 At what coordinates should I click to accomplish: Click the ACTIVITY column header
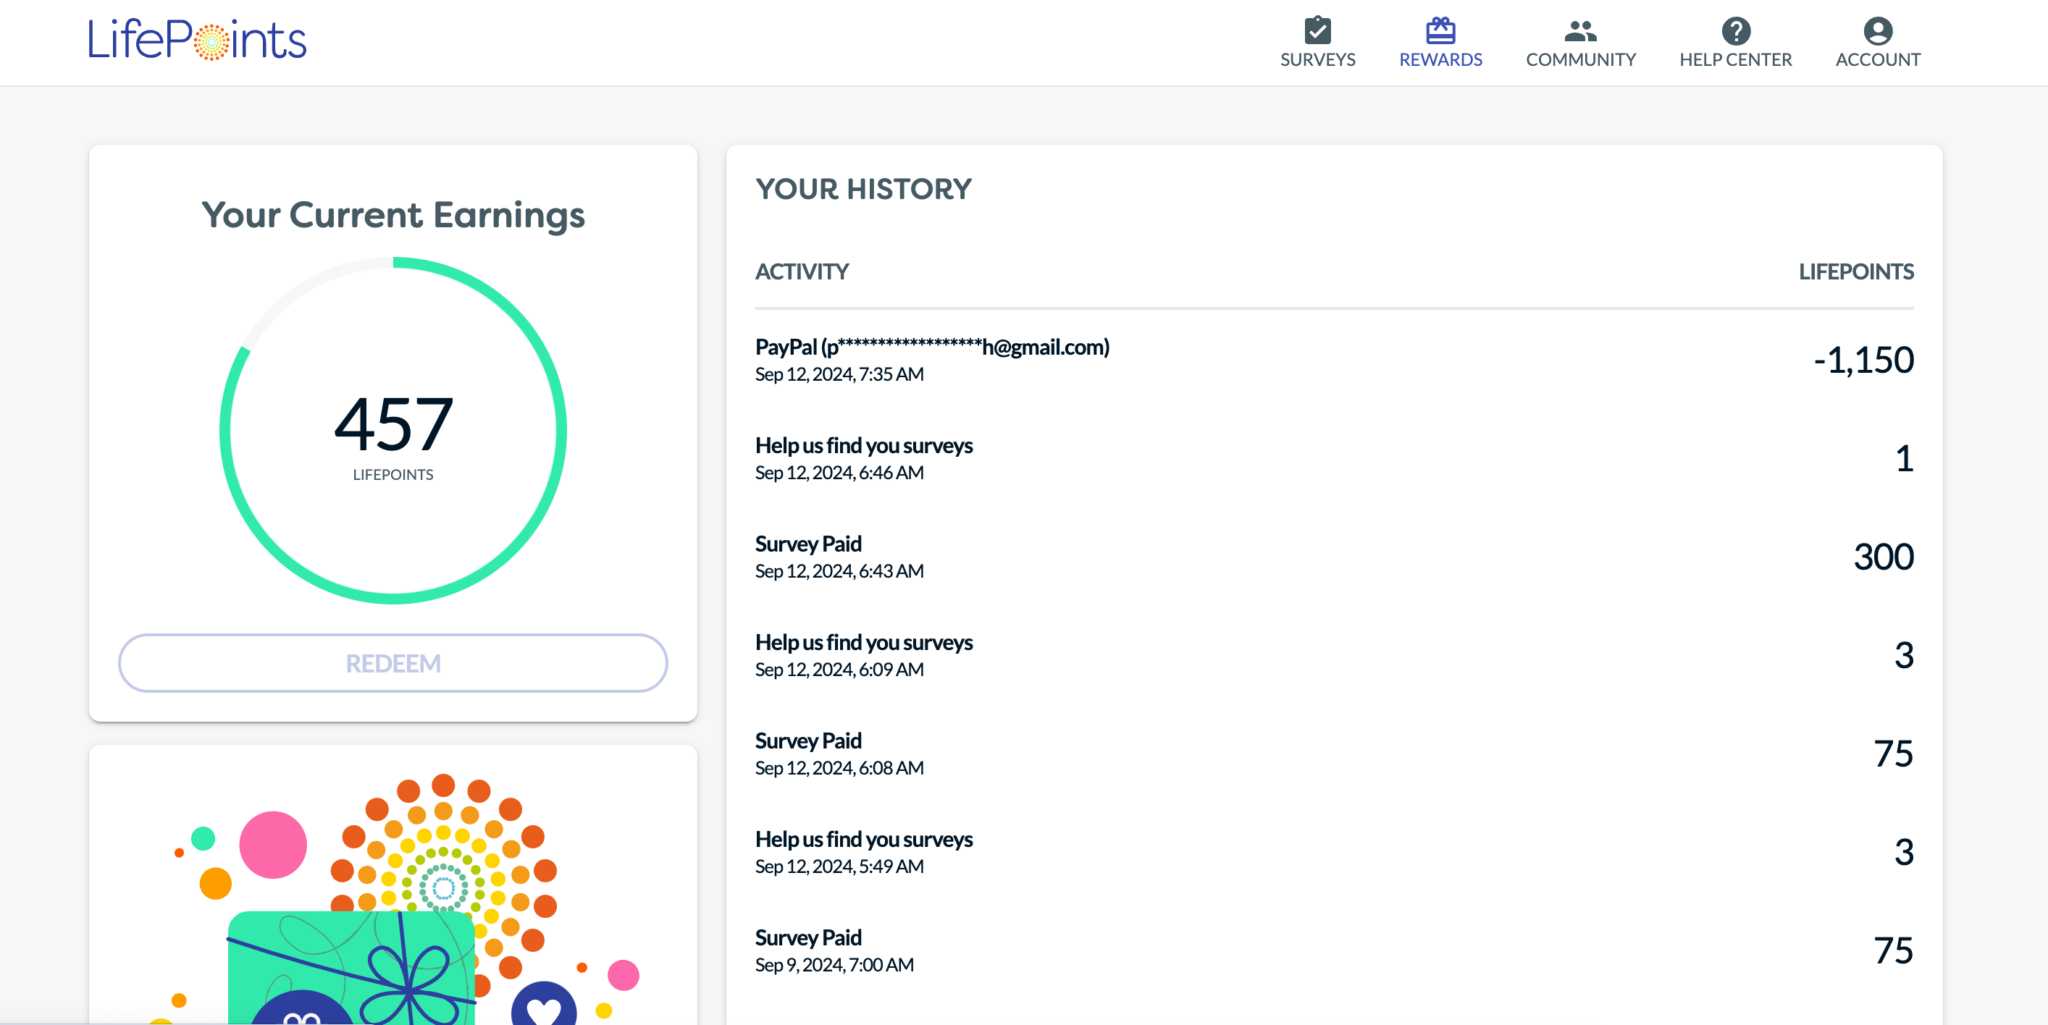801,271
